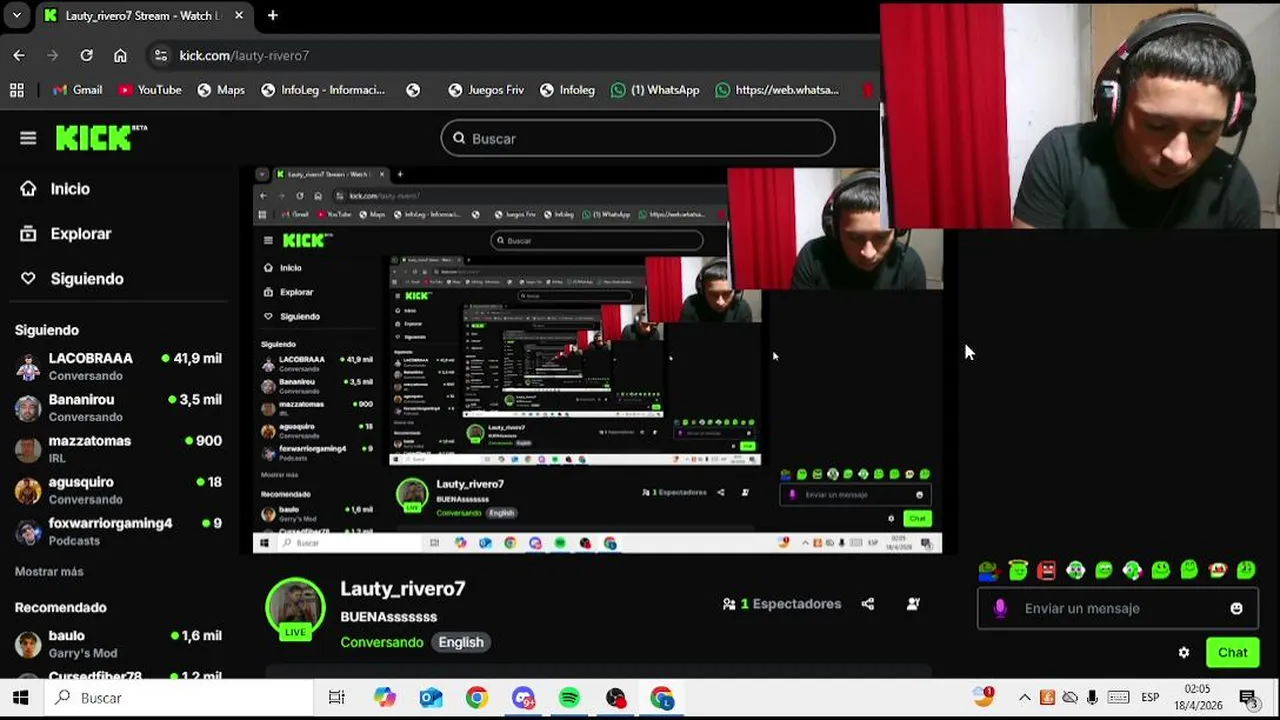Open Outlook from taskbar
1280x720 pixels.
pyautogui.click(x=431, y=698)
